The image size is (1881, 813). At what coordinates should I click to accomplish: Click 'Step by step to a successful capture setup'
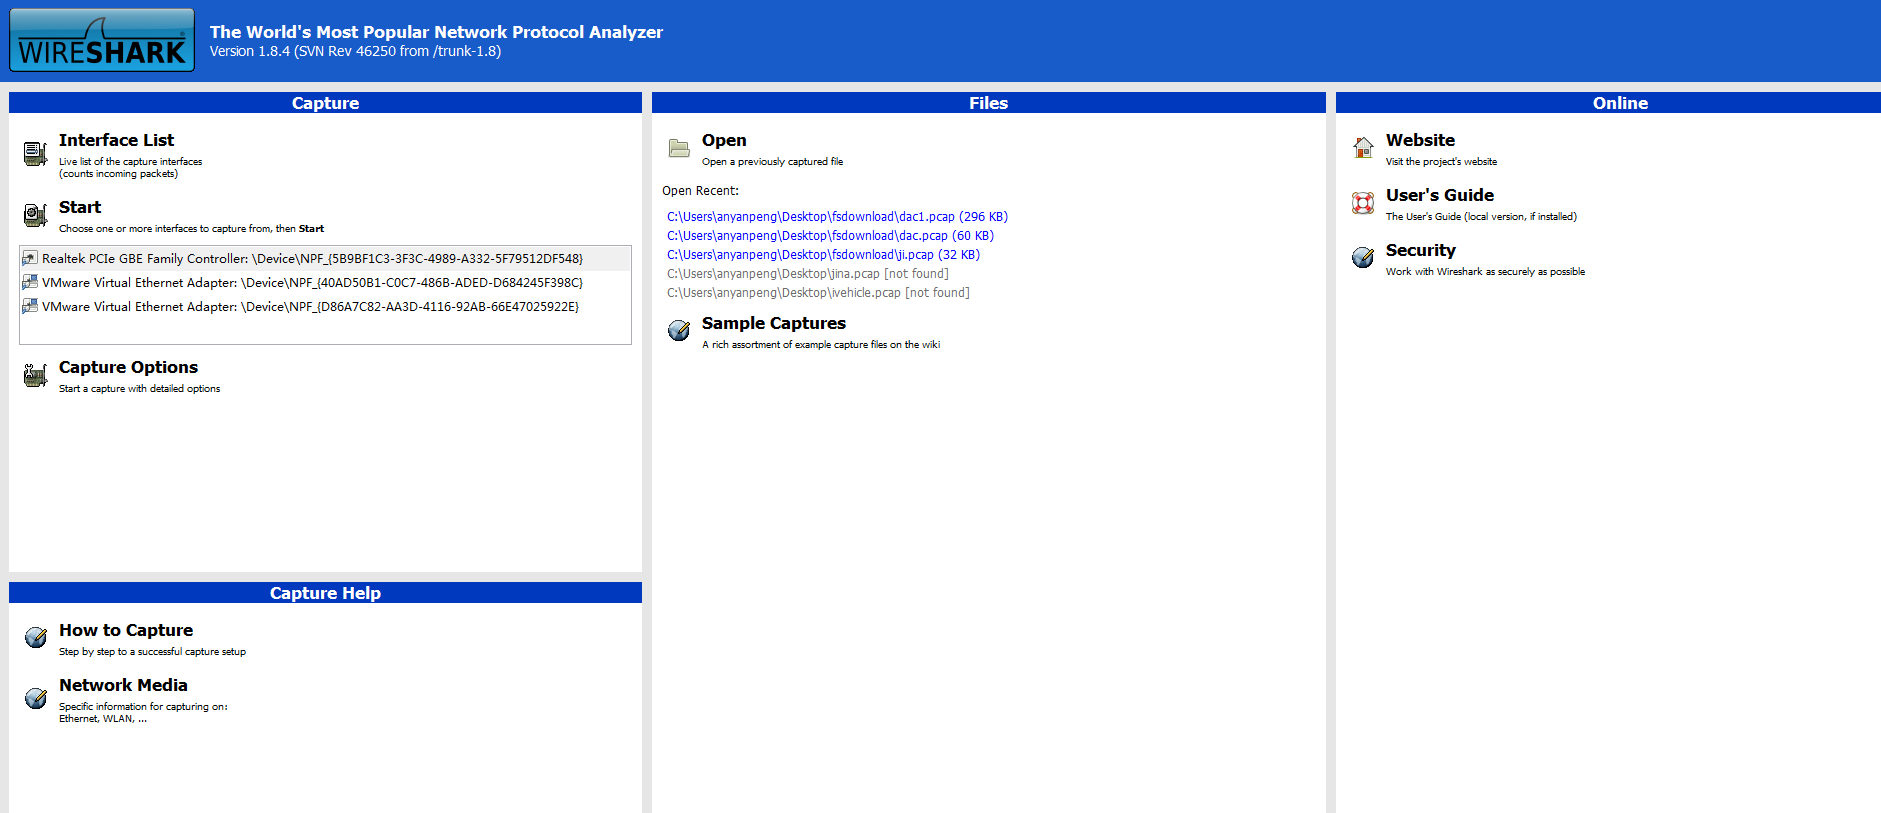[152, 651]
